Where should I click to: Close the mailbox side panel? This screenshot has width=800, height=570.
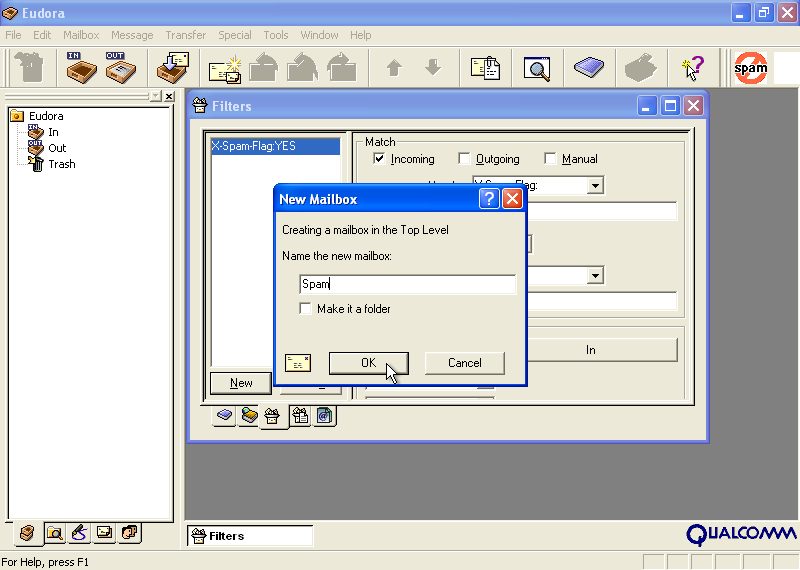click(169, 96)
